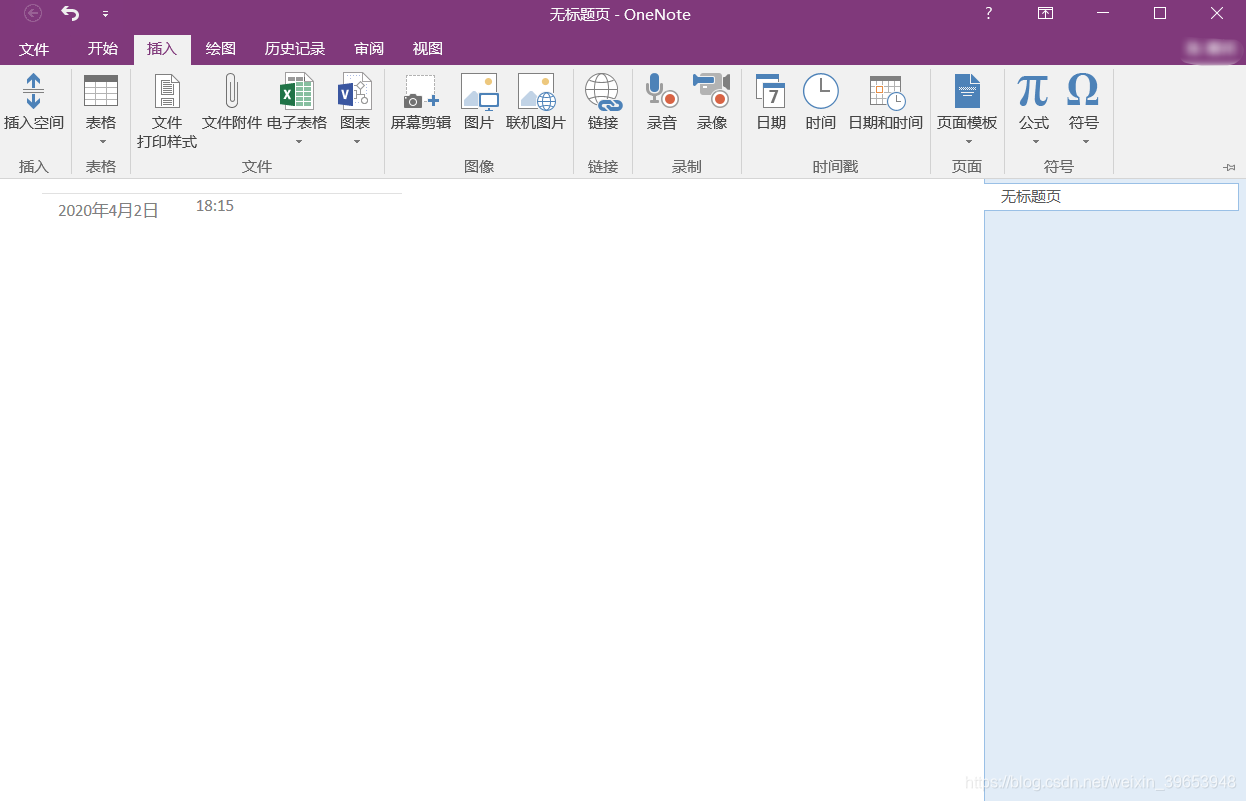Insert a Symbol (符号) omega icon

pos(1083,91)
